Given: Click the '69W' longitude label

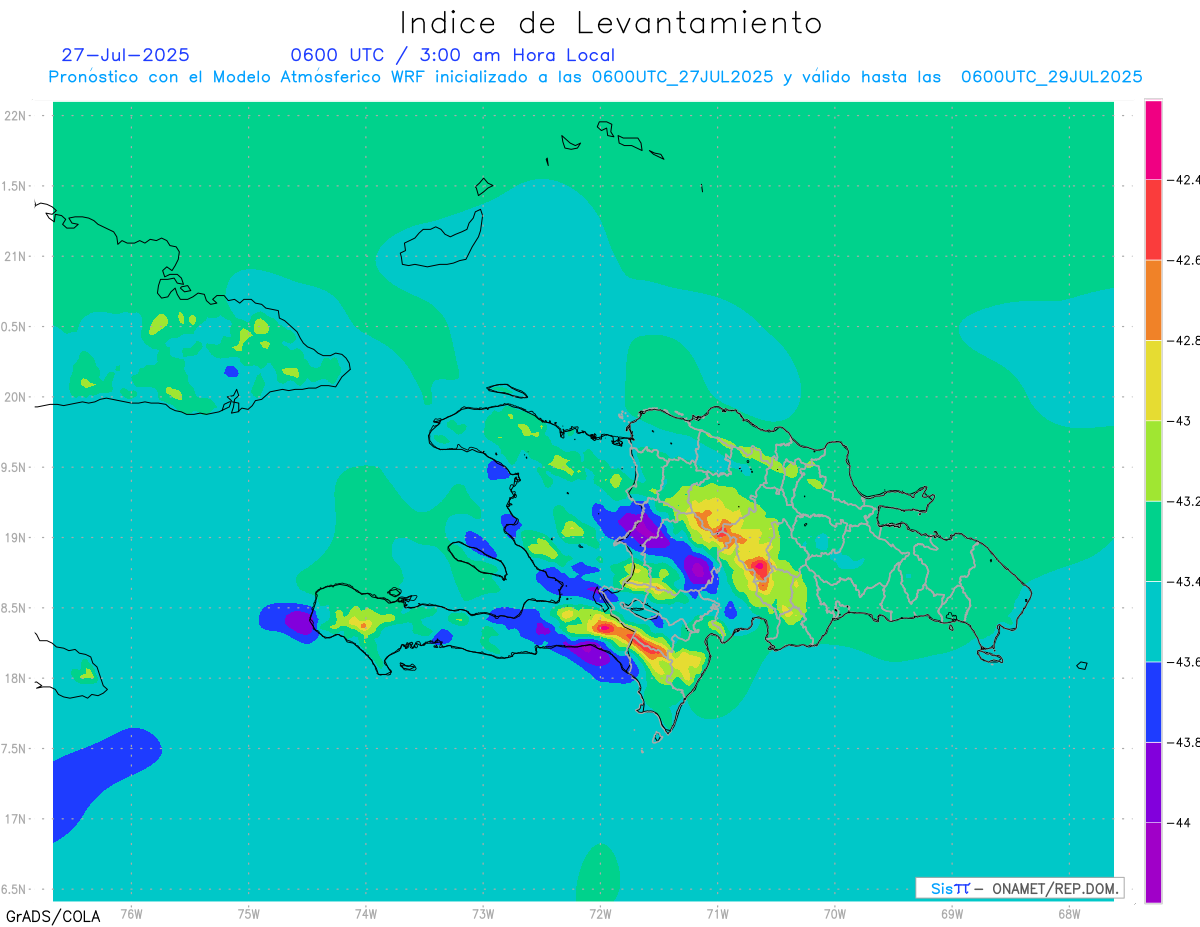Looking at the screenshot, I should tap(952, 914).
